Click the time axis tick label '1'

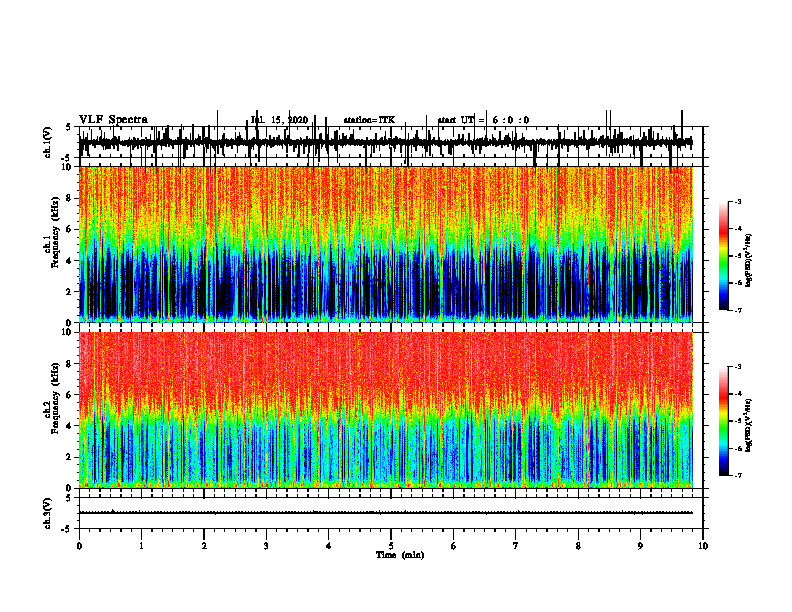click(141, 546)
